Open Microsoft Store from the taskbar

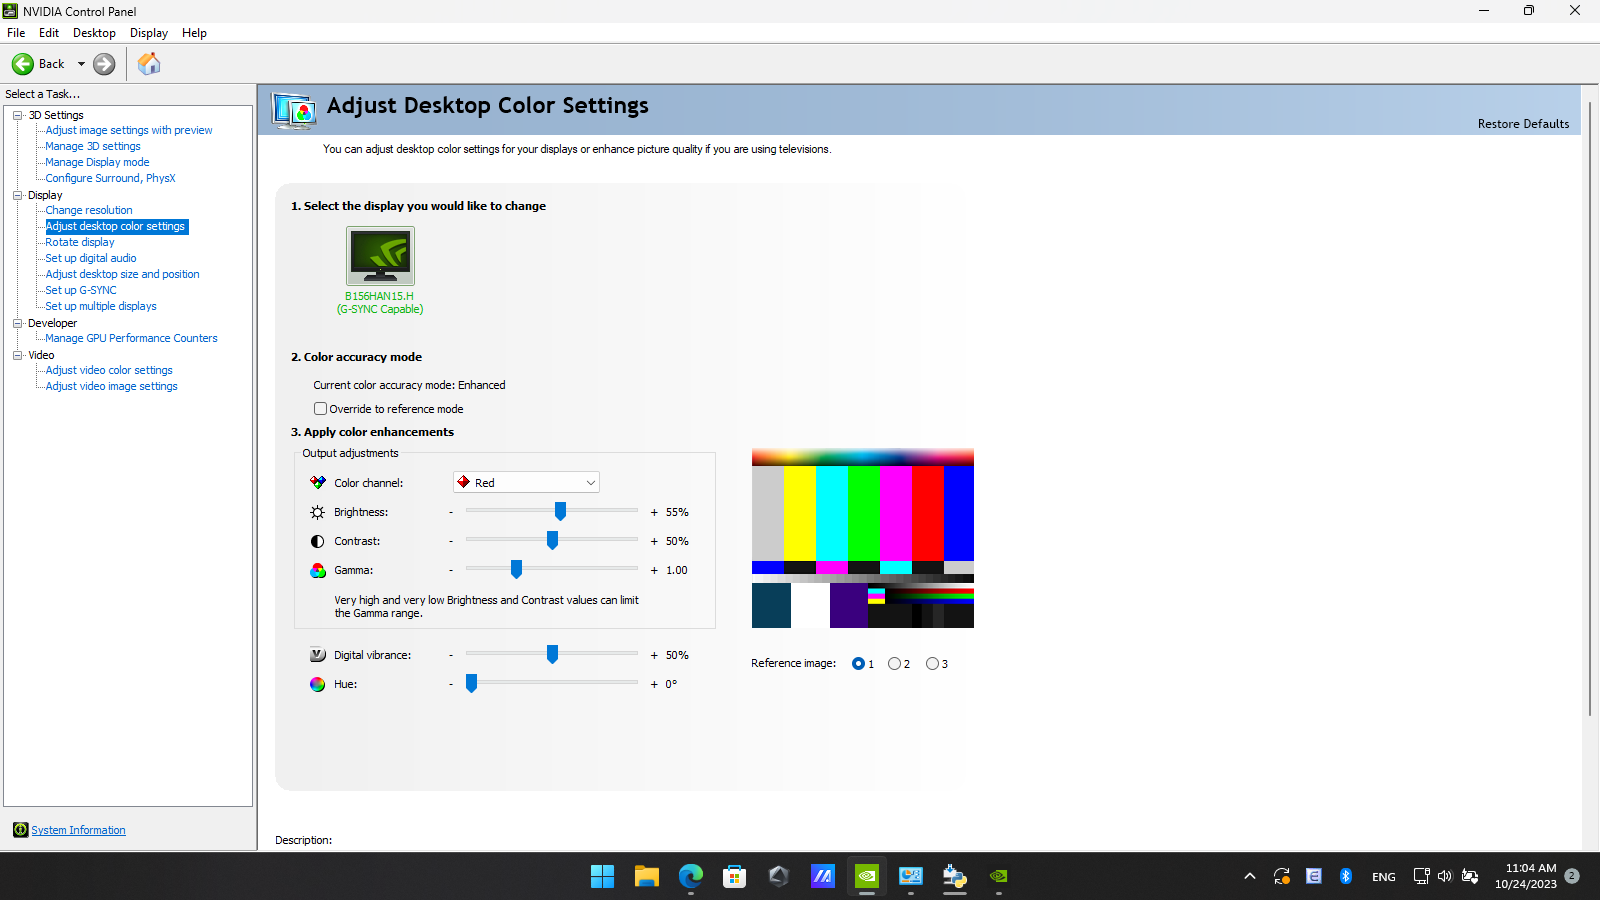[735, 877]
